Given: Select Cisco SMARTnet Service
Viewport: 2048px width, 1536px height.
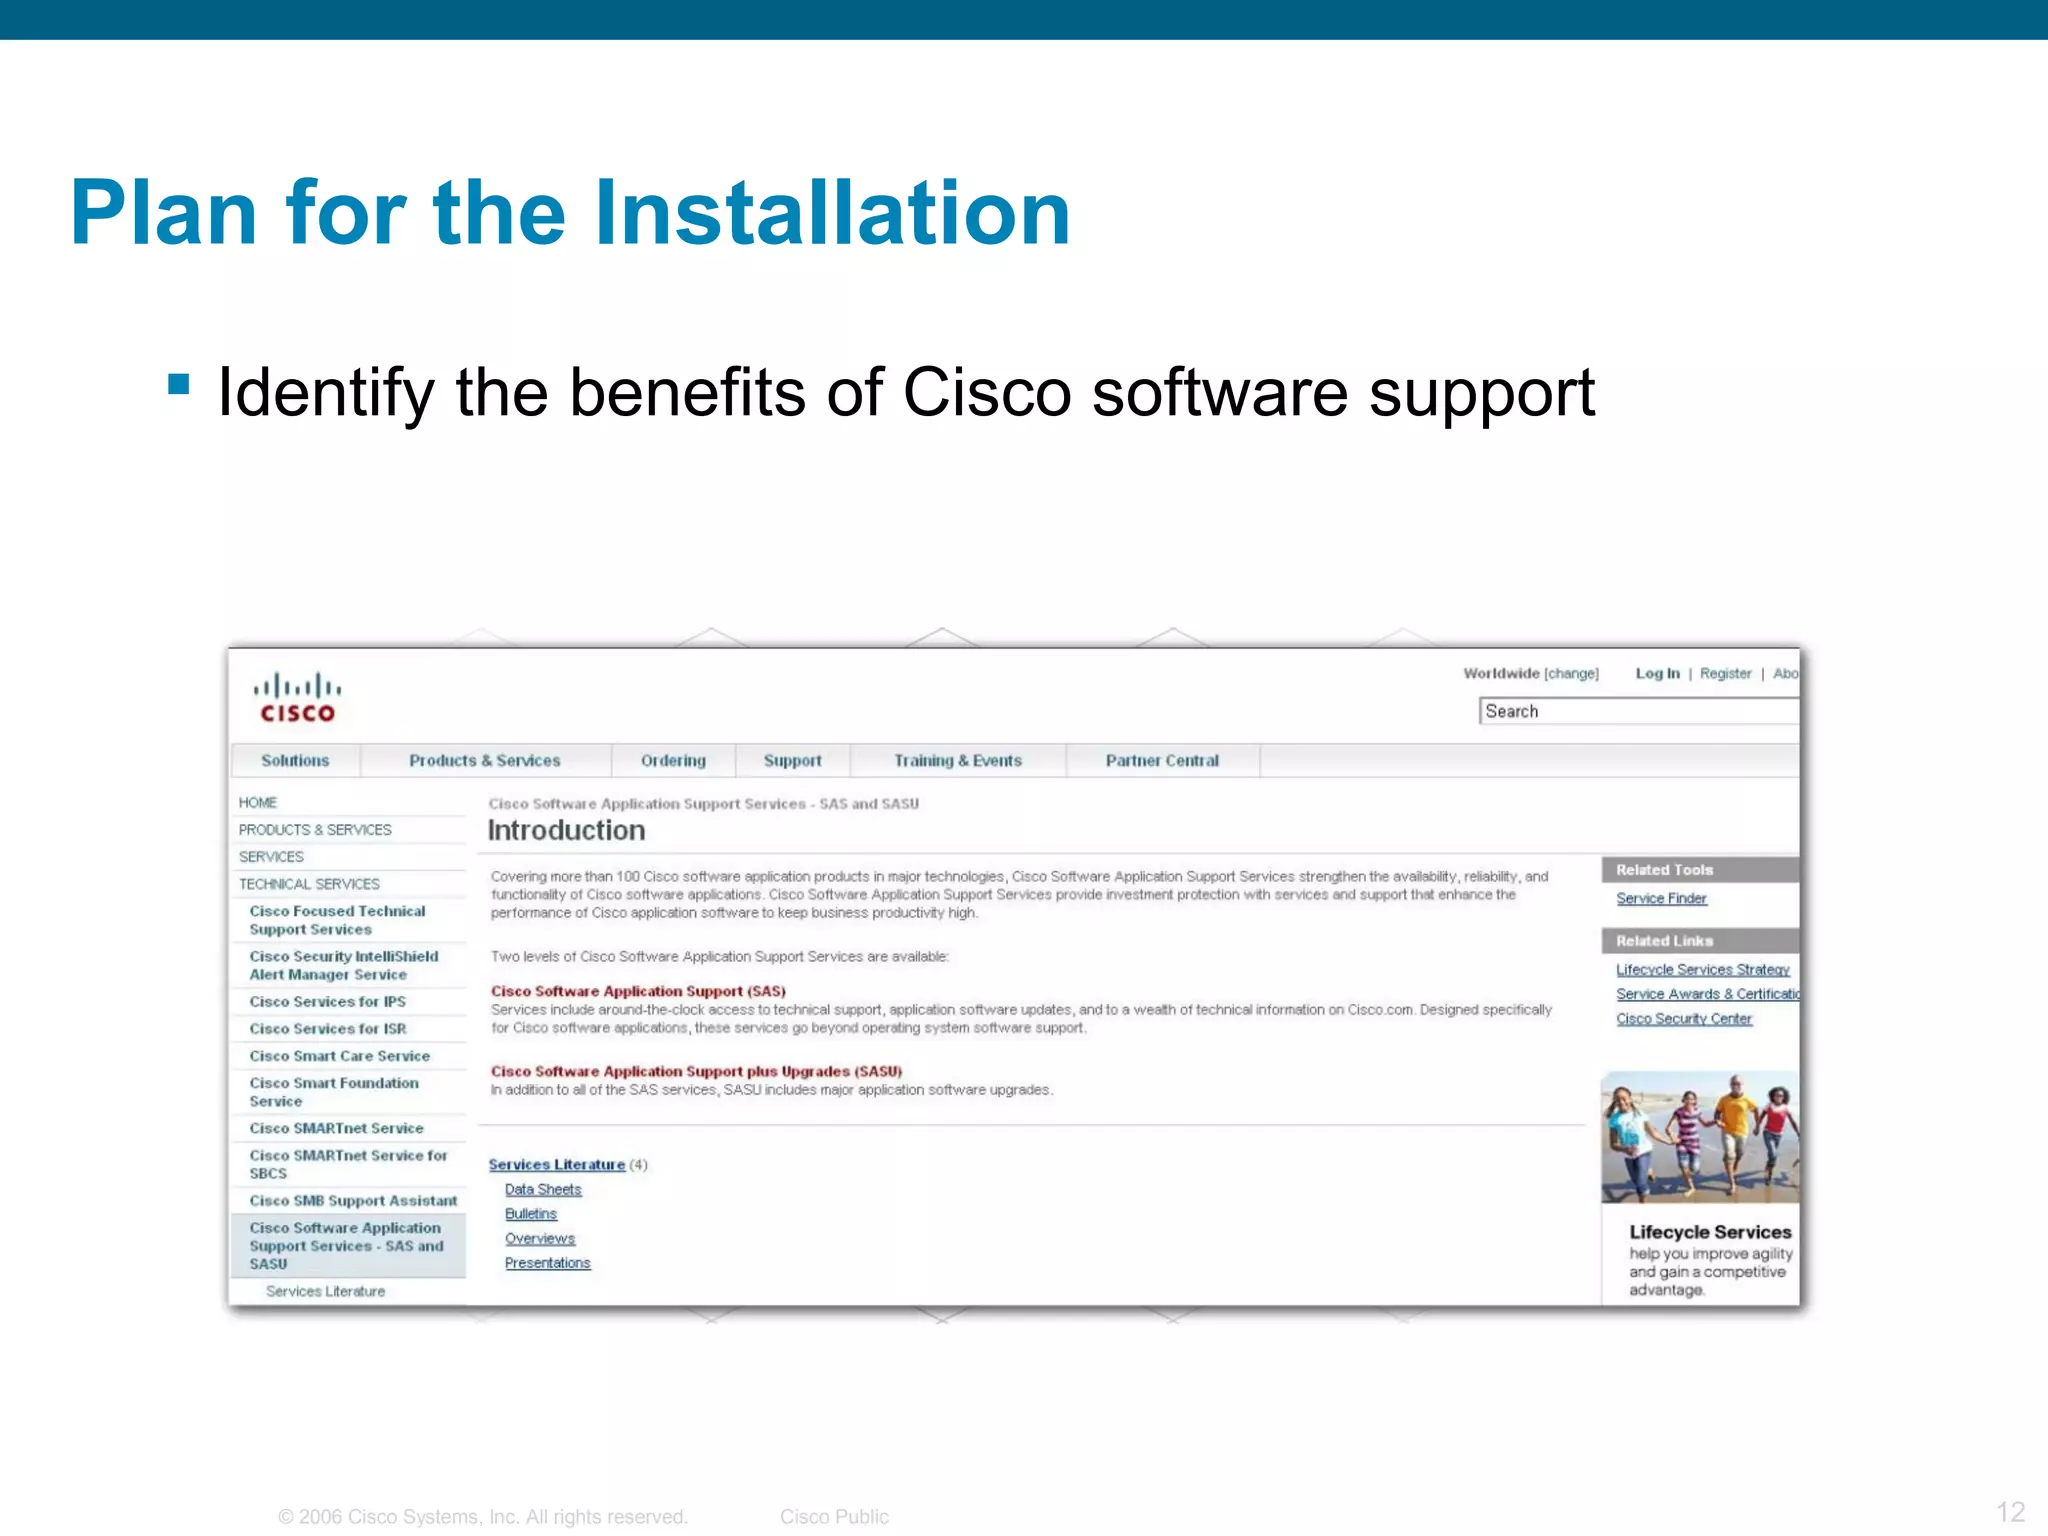Looking at the screenshot, I should coord(336,1128).
